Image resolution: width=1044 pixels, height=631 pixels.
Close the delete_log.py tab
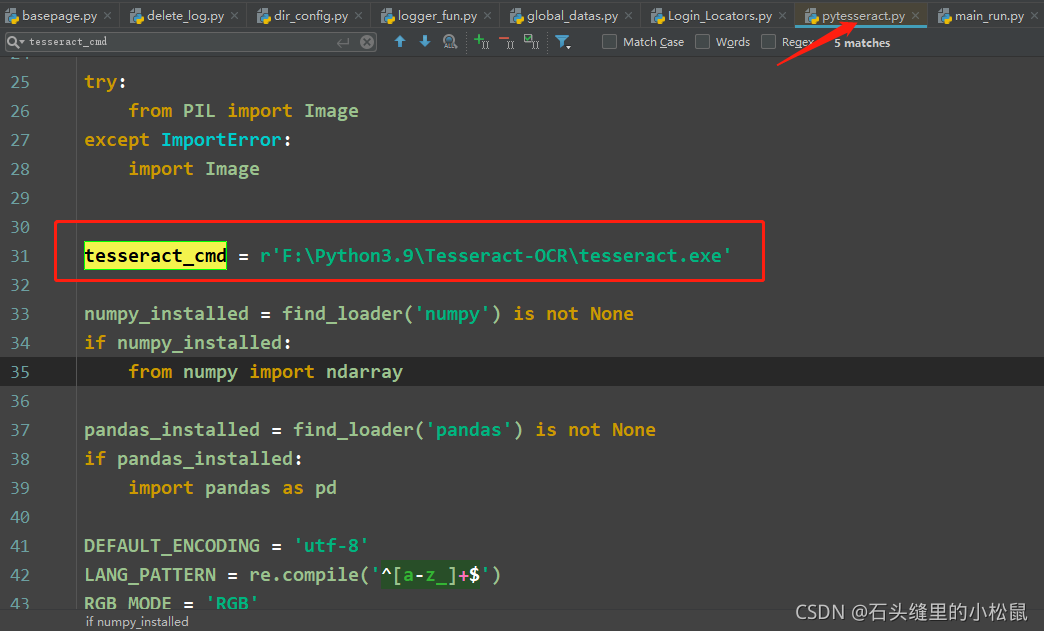click(x=234, y=15)
